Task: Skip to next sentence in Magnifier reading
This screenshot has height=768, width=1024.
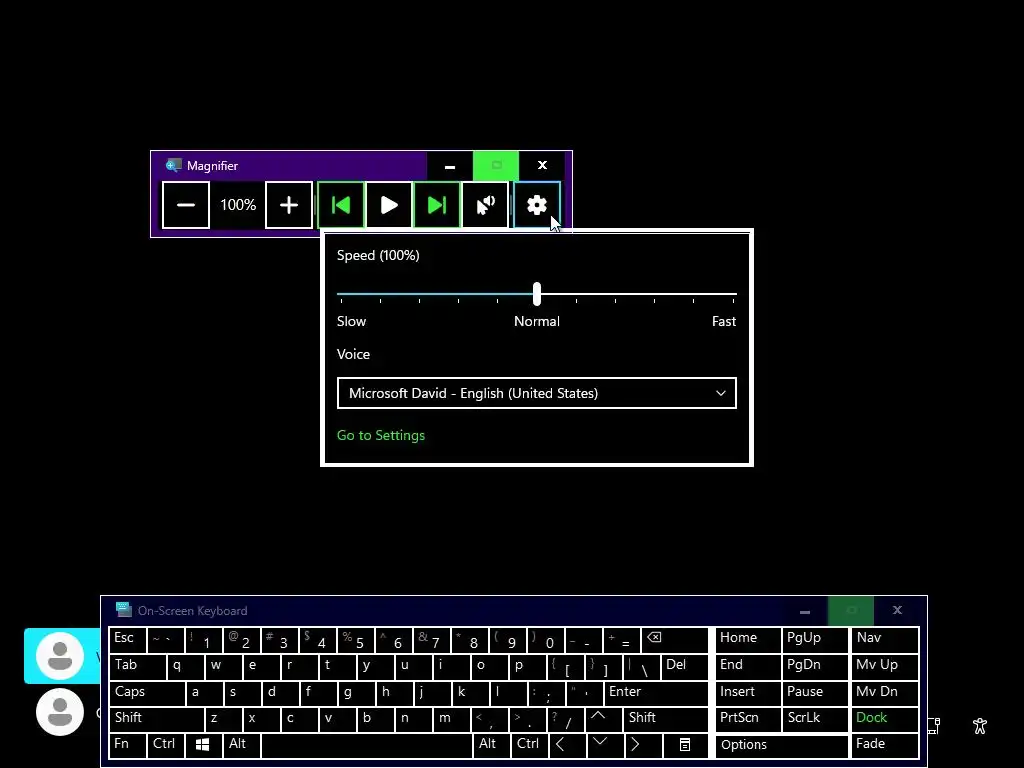Action: (x=436, y=205)
